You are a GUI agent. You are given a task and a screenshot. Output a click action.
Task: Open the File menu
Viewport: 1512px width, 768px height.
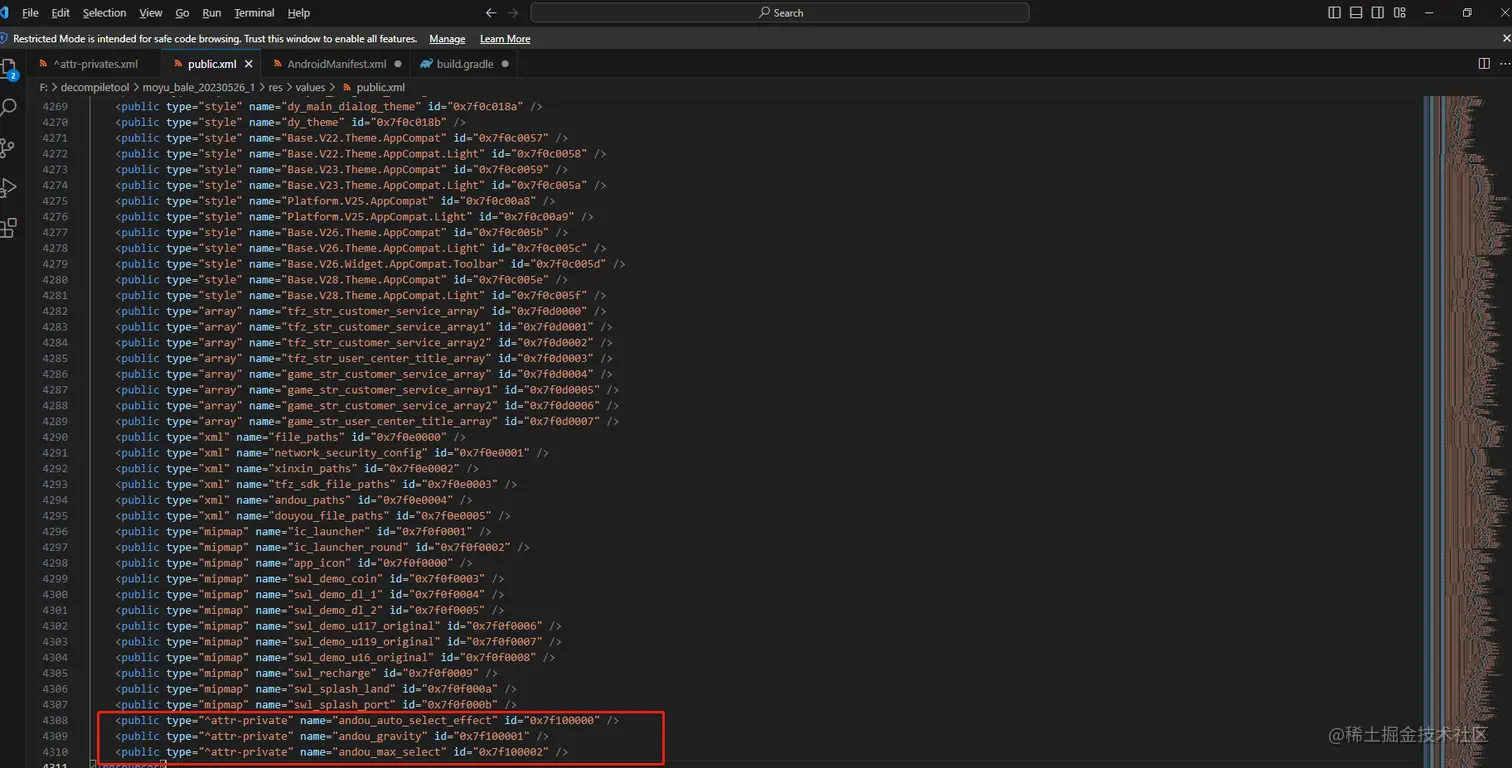pos(30,13)
